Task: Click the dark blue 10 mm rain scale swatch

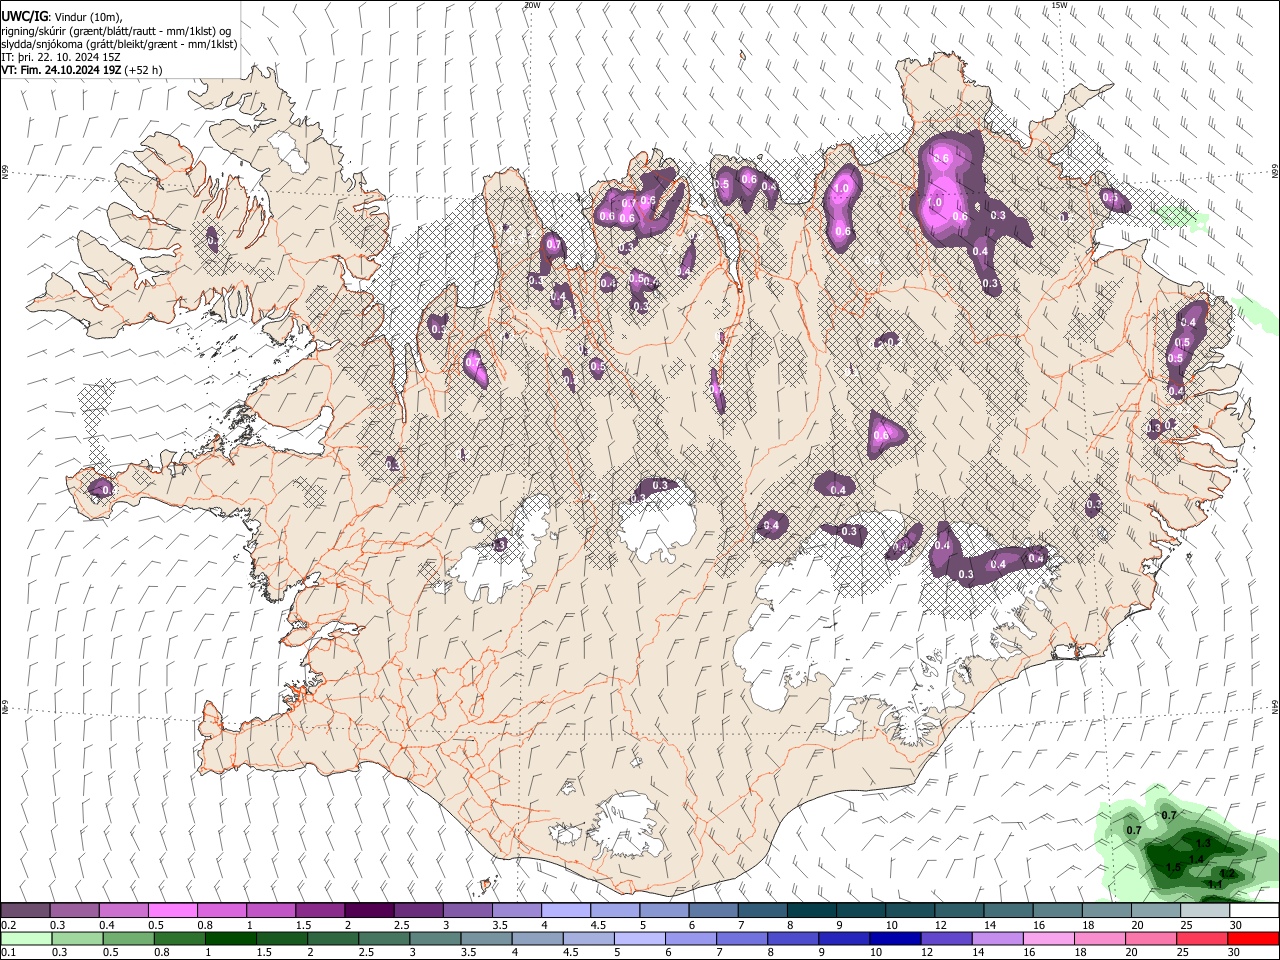Action: tap(895, 938)
